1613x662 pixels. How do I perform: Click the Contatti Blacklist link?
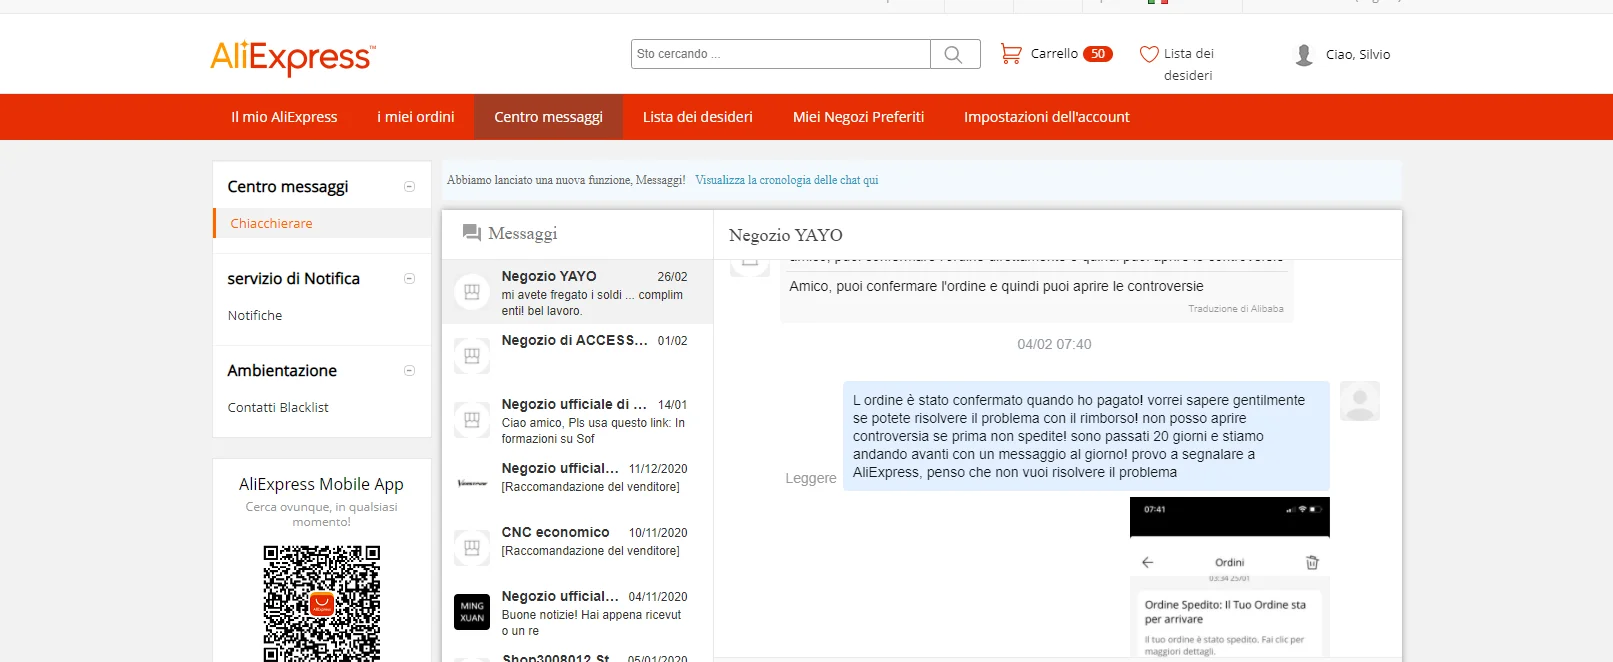click(278, 407)
